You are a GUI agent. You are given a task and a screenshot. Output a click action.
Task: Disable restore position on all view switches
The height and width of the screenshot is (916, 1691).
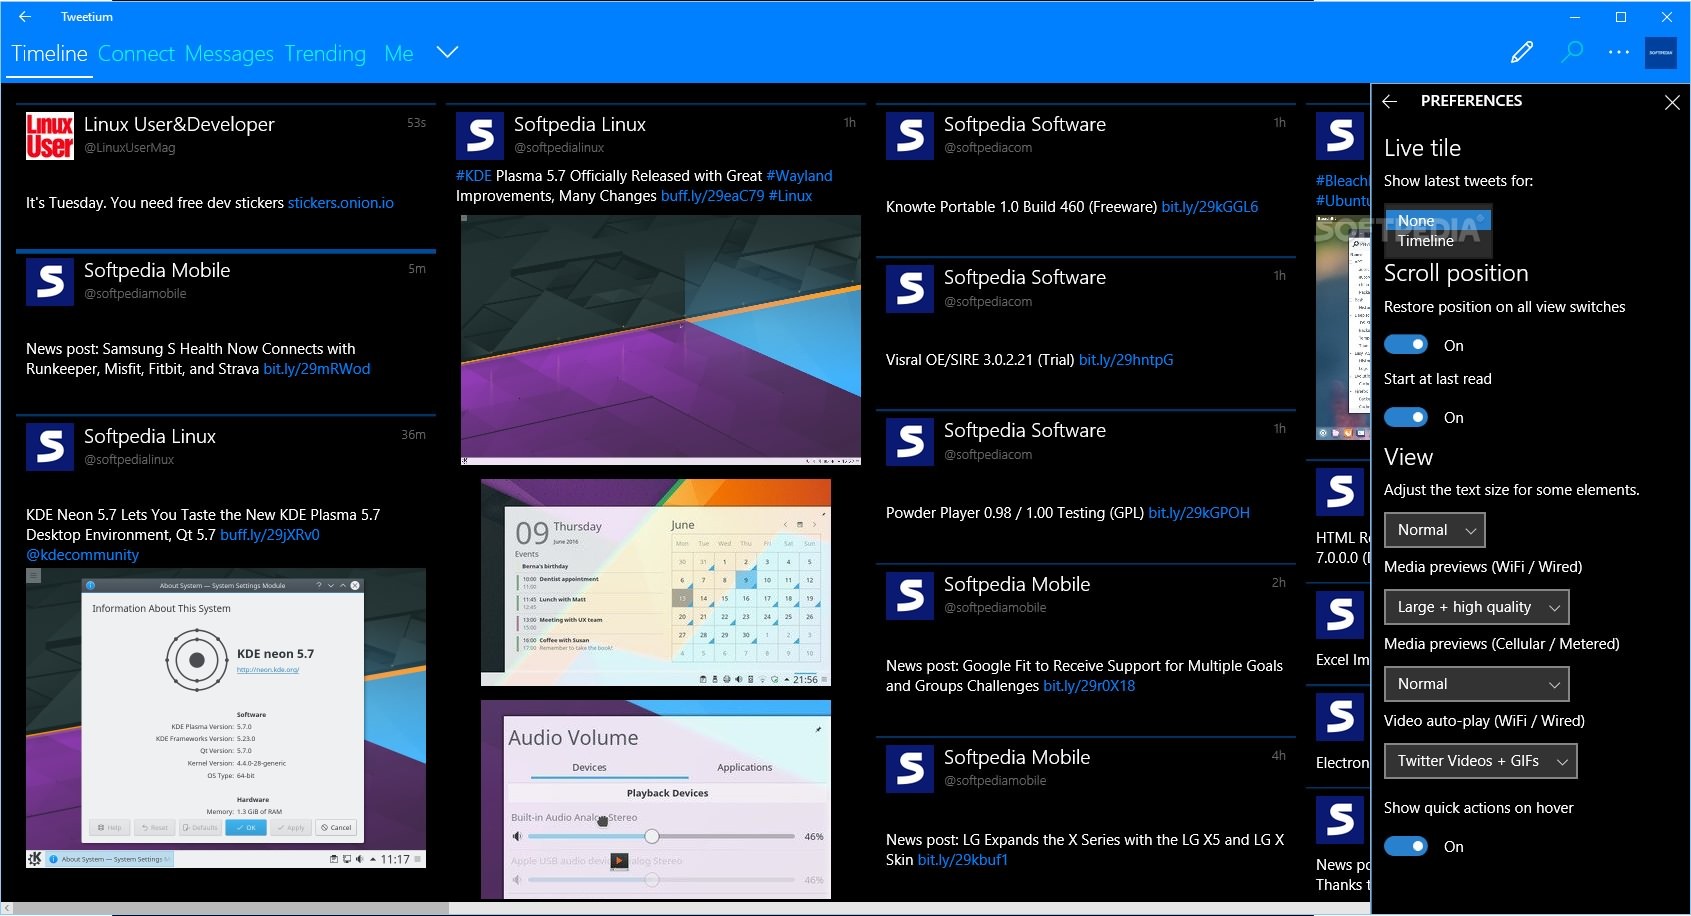(x=1406, y=345)
